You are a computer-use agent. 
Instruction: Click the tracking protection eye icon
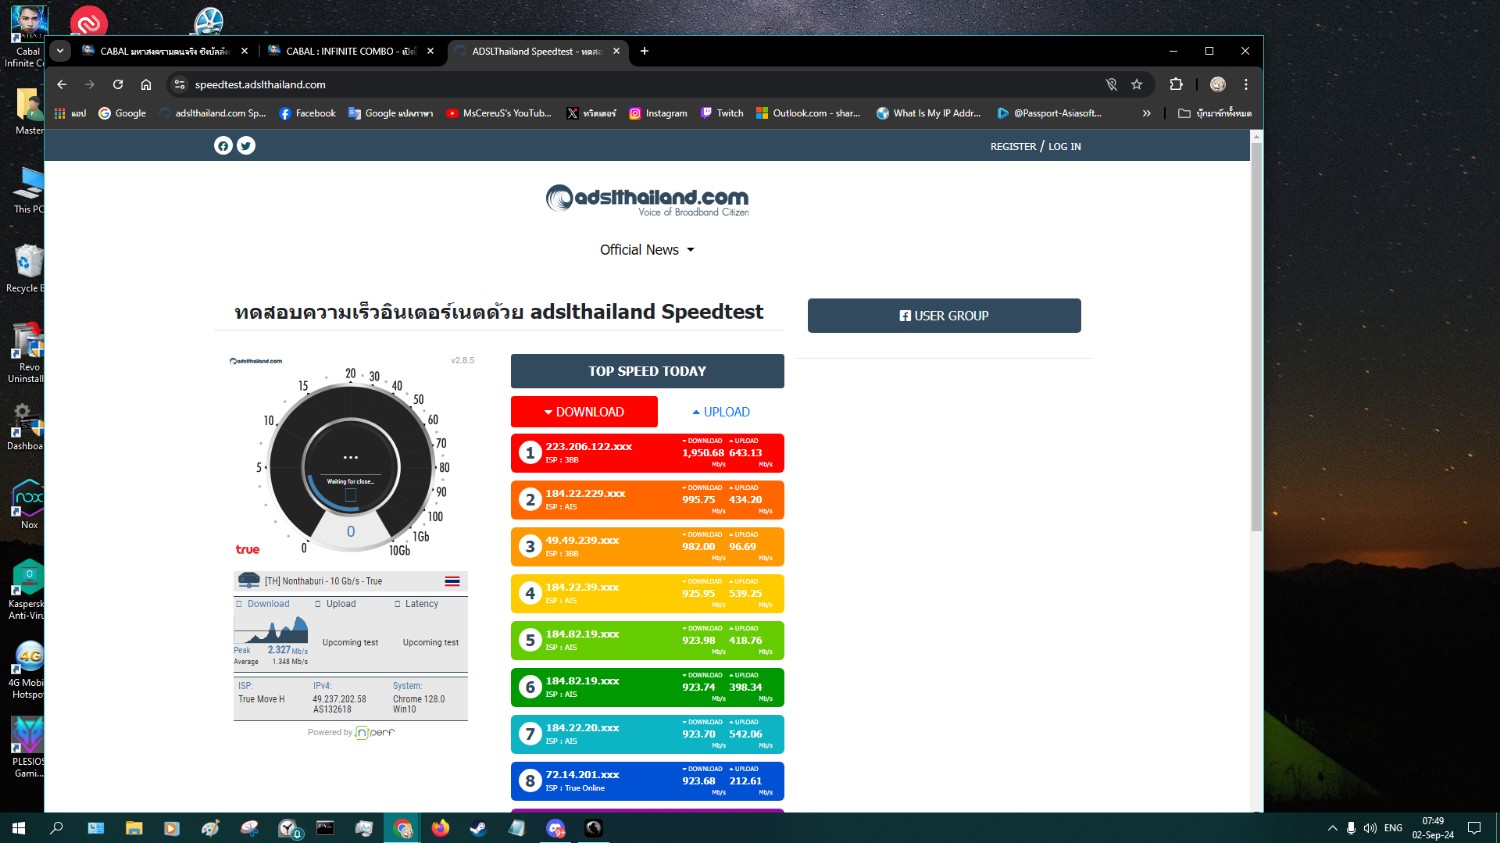[x=1111, y=85]
